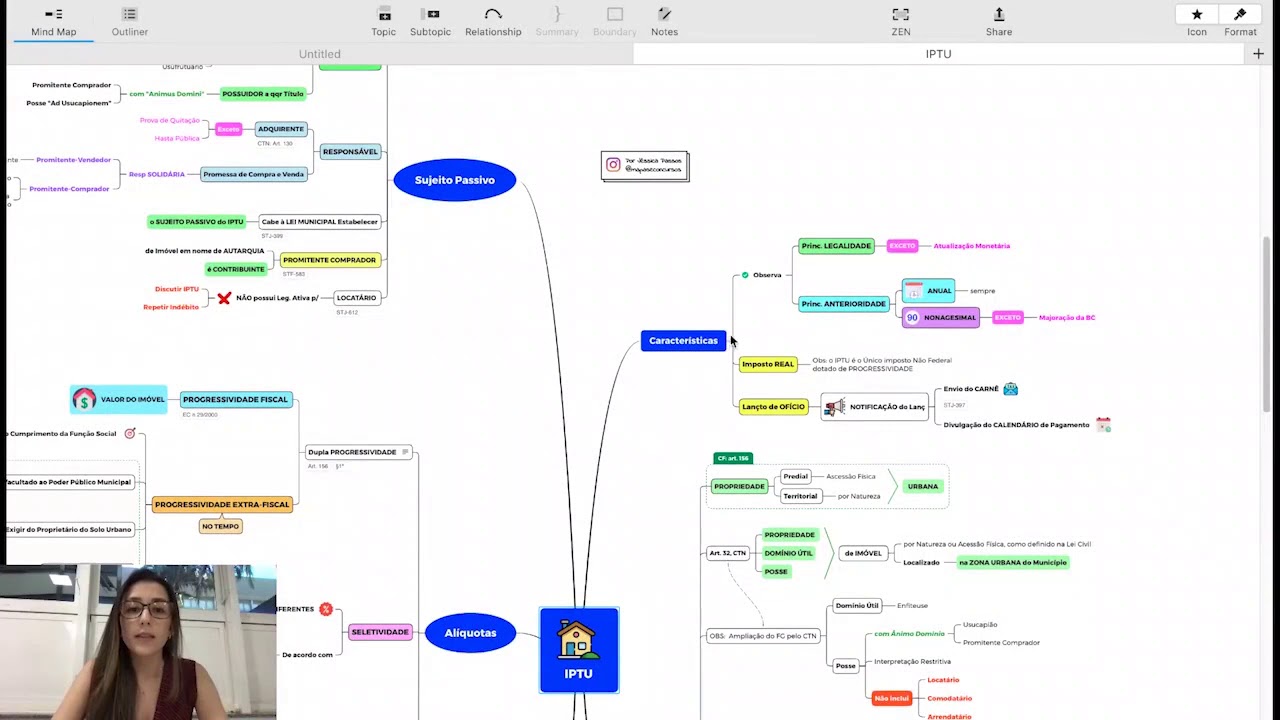Click the money house icon in VALOR DO IMÓVEL
The width and height of the screenshot is (1280, 720).
click(84, 400)
